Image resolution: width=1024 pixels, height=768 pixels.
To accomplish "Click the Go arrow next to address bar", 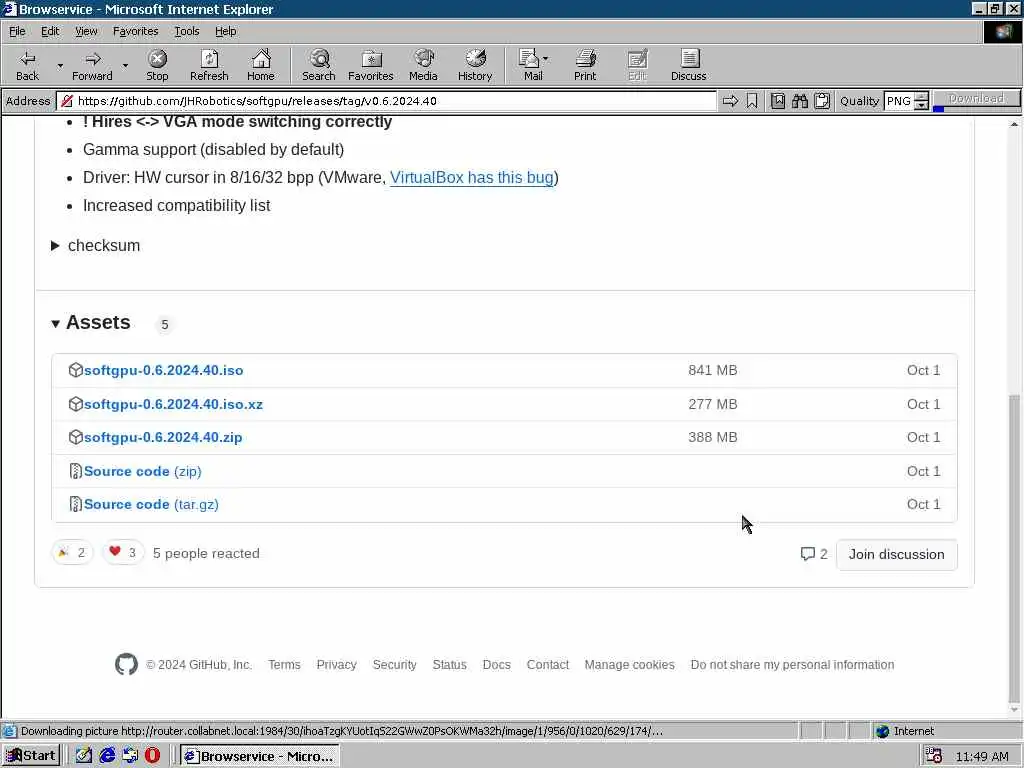I will tap(730, 101).
